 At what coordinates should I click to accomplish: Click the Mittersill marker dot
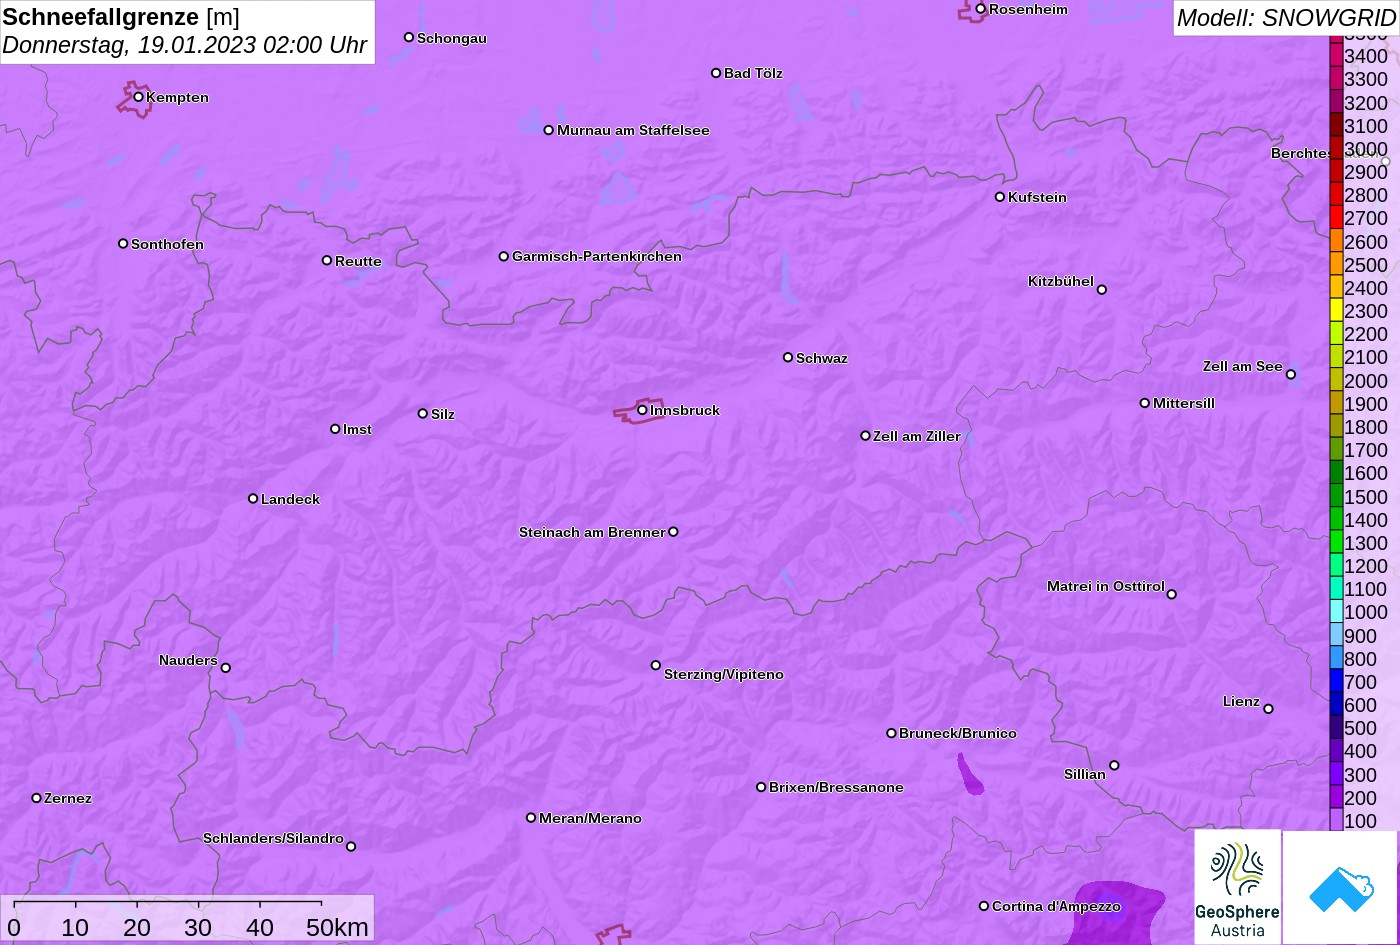(x=1145, y=403)
